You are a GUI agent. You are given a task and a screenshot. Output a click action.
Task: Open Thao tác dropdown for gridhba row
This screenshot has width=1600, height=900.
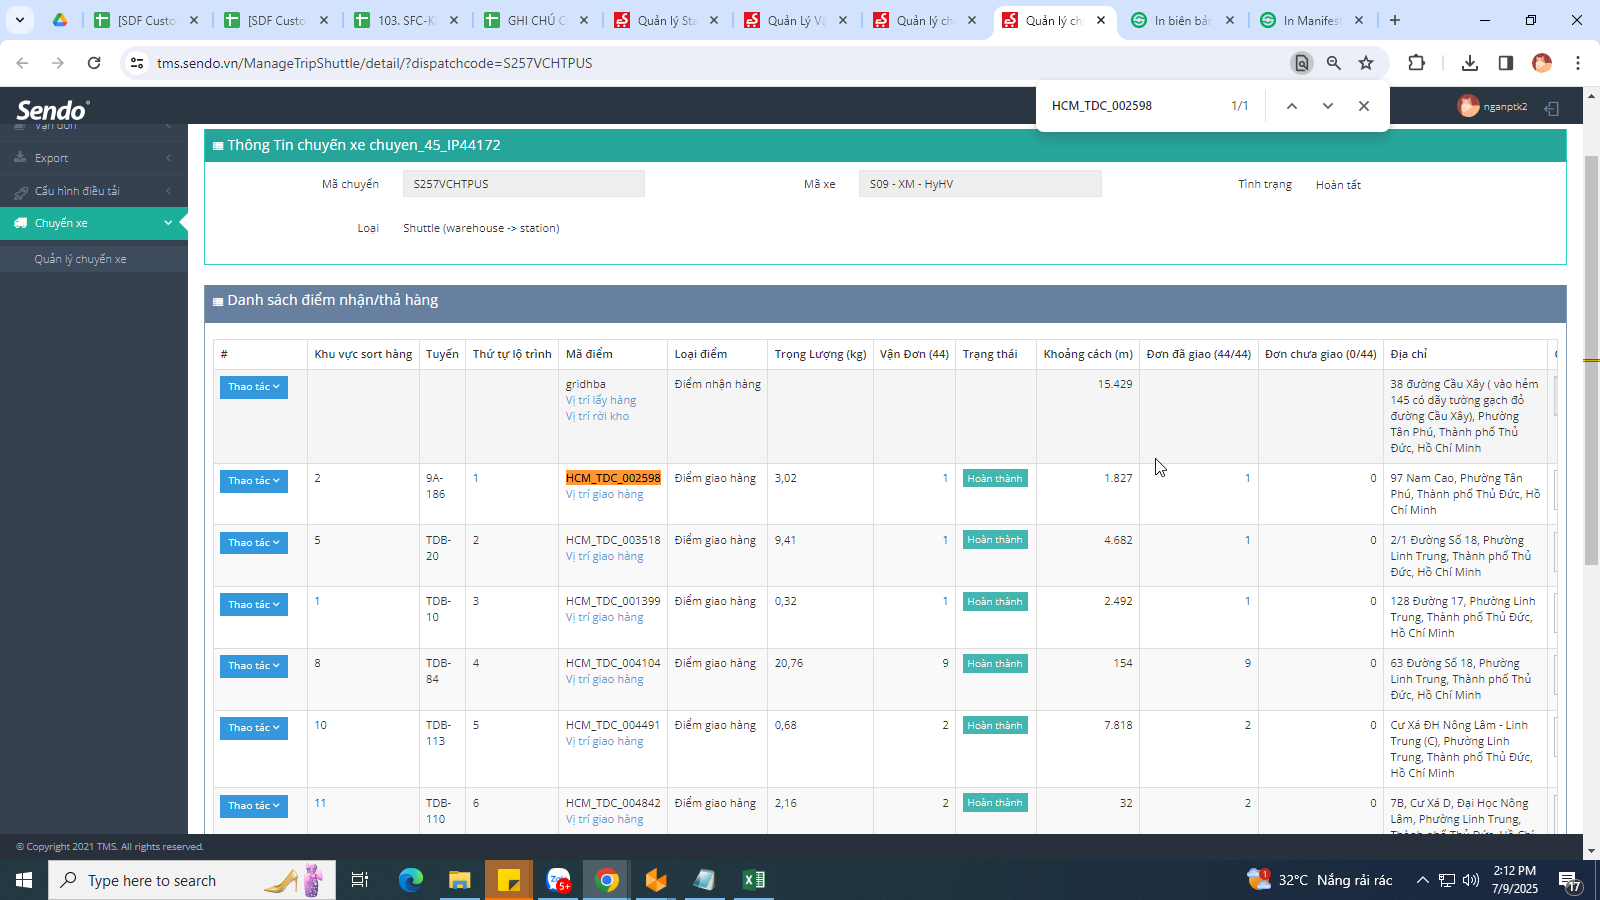(x=254, y=387)
